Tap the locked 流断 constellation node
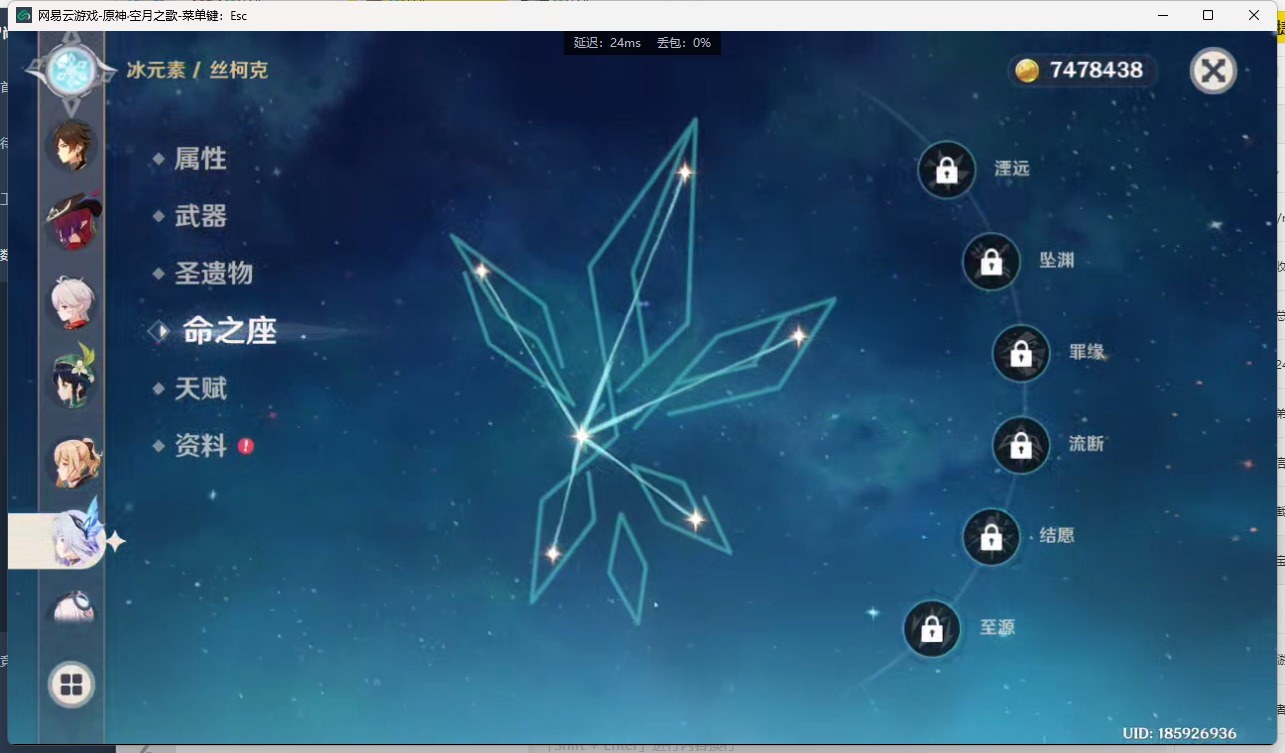 click(1021, 445)
